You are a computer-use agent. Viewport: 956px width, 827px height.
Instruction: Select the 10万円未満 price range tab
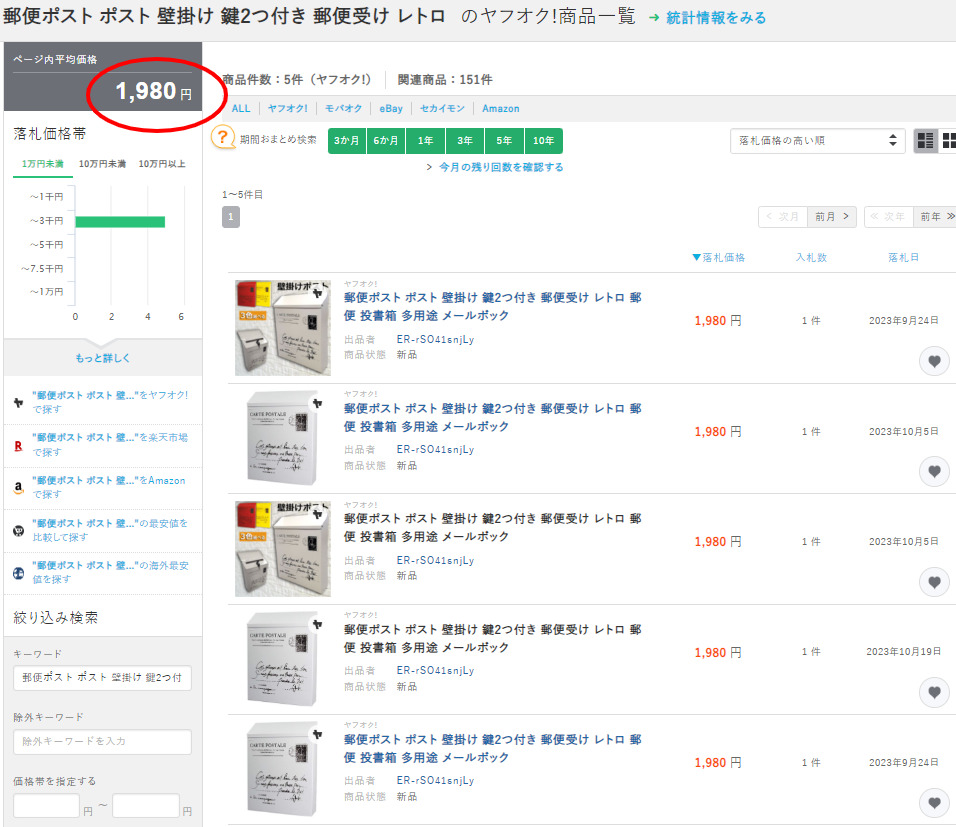point(101,164)
